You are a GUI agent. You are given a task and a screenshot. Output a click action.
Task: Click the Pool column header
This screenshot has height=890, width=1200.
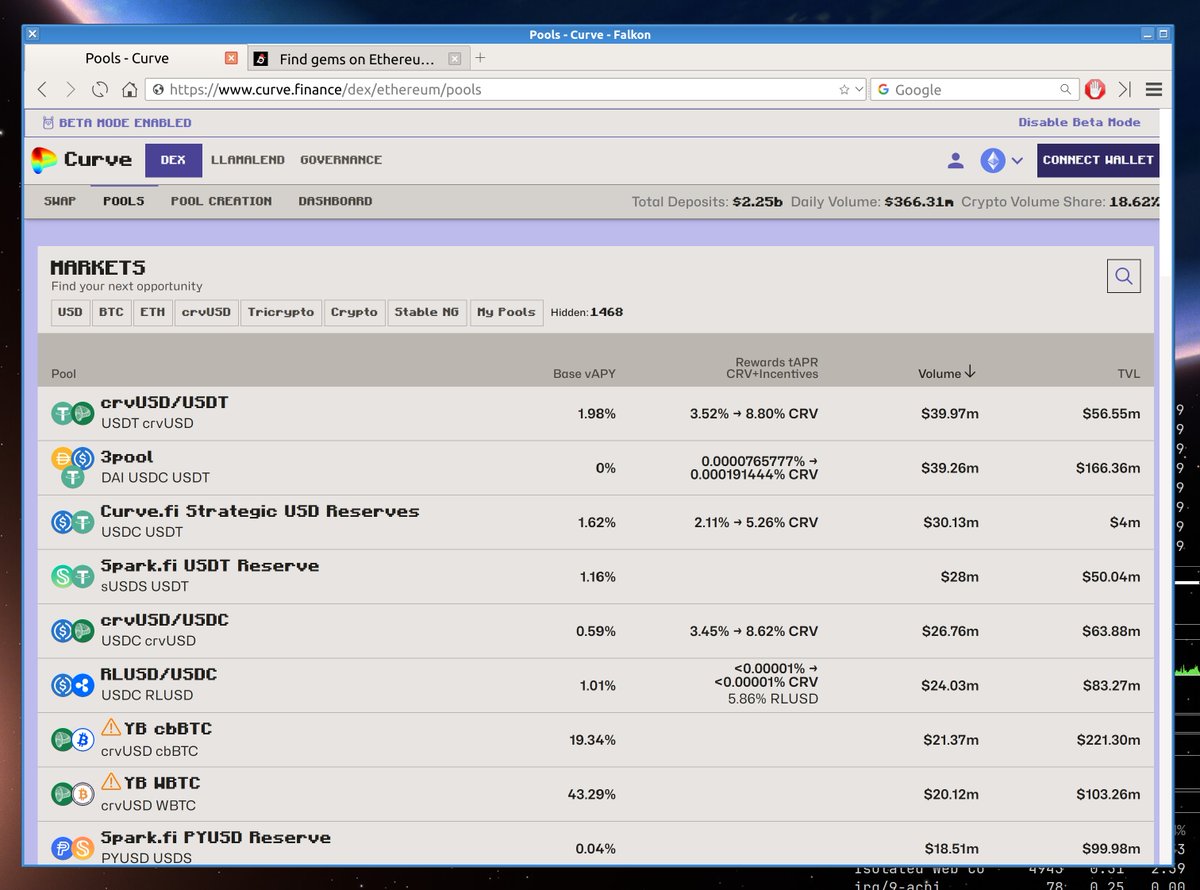tap(64, 374)
